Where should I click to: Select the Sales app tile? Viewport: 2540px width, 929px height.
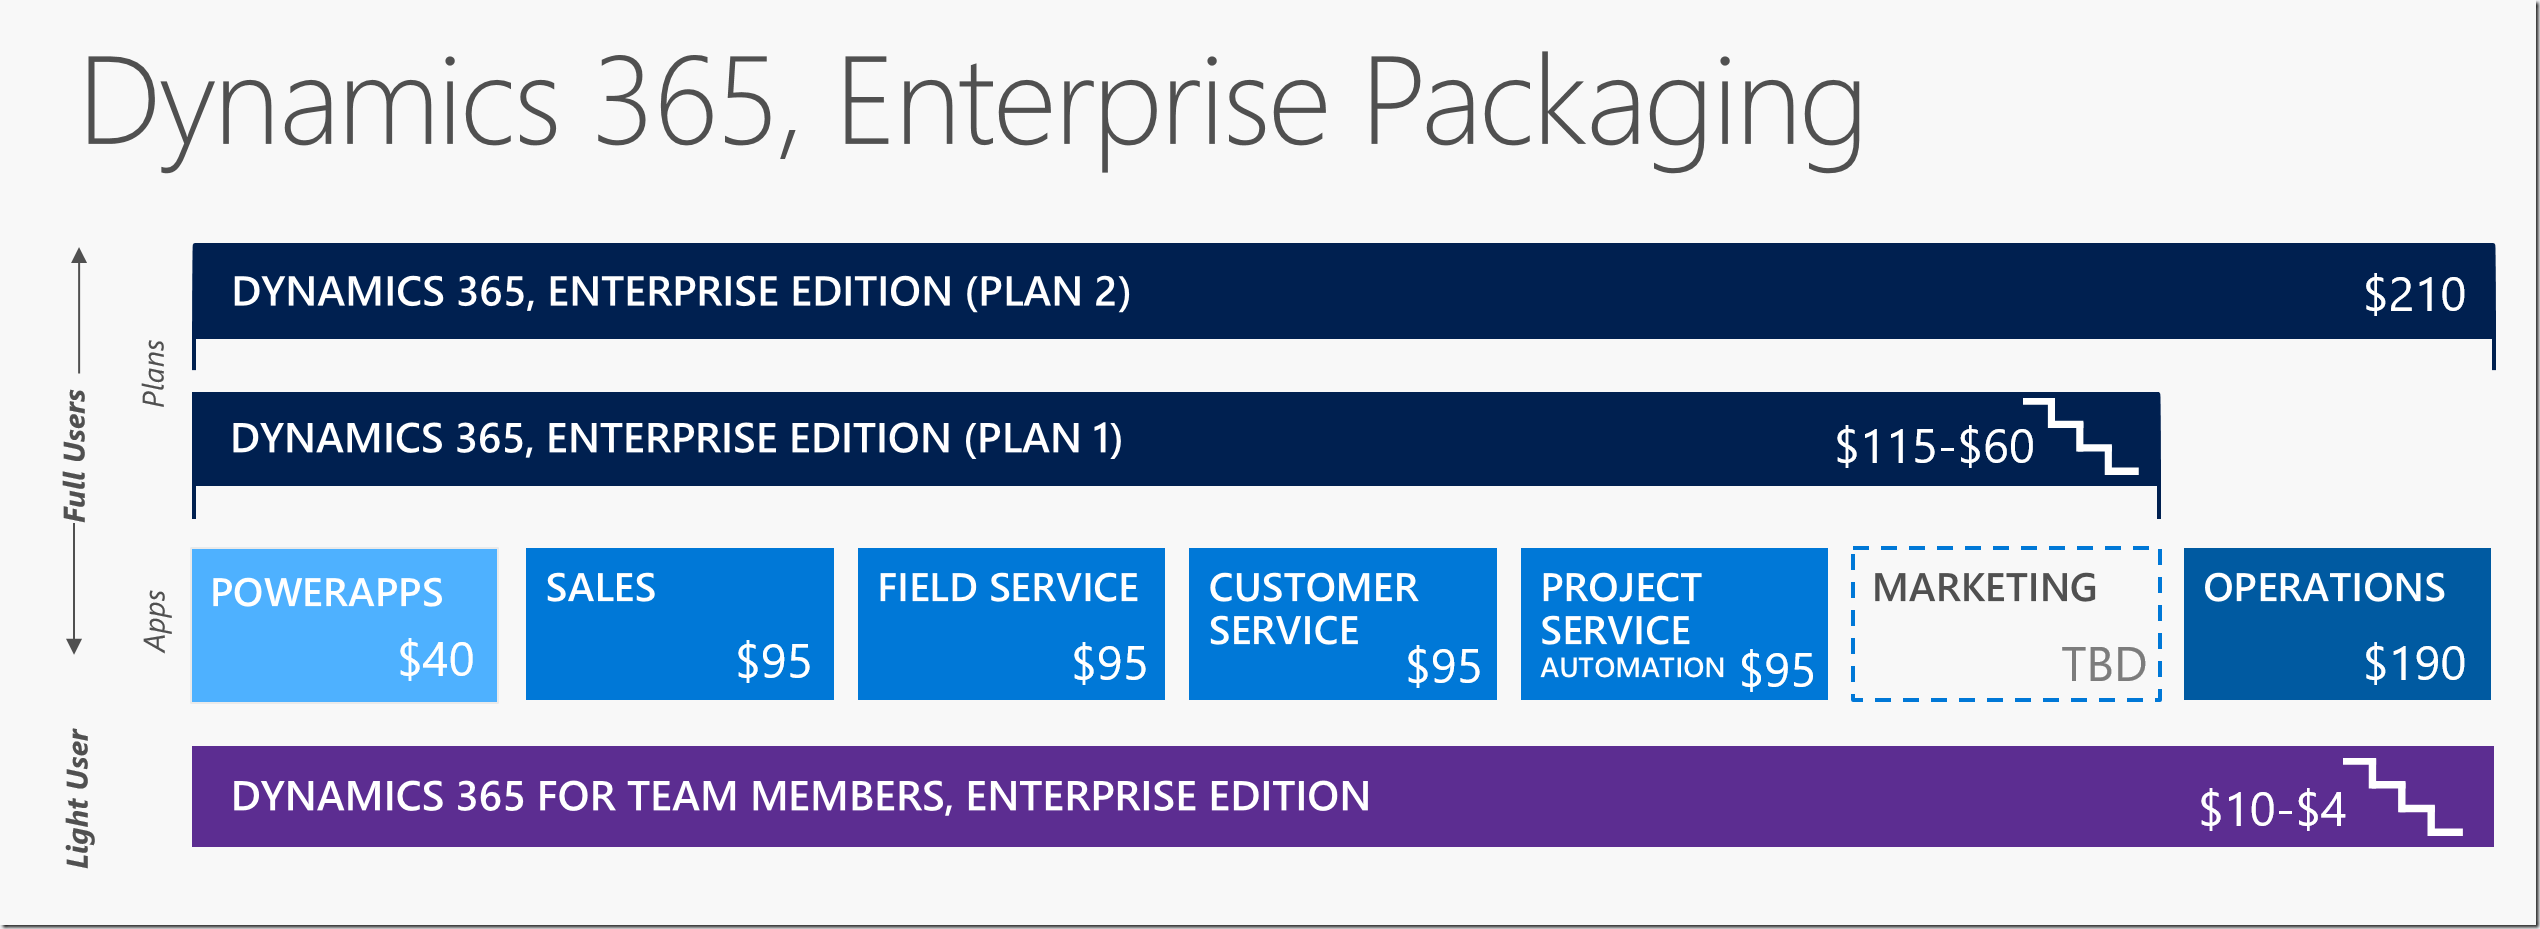(679, 624)
